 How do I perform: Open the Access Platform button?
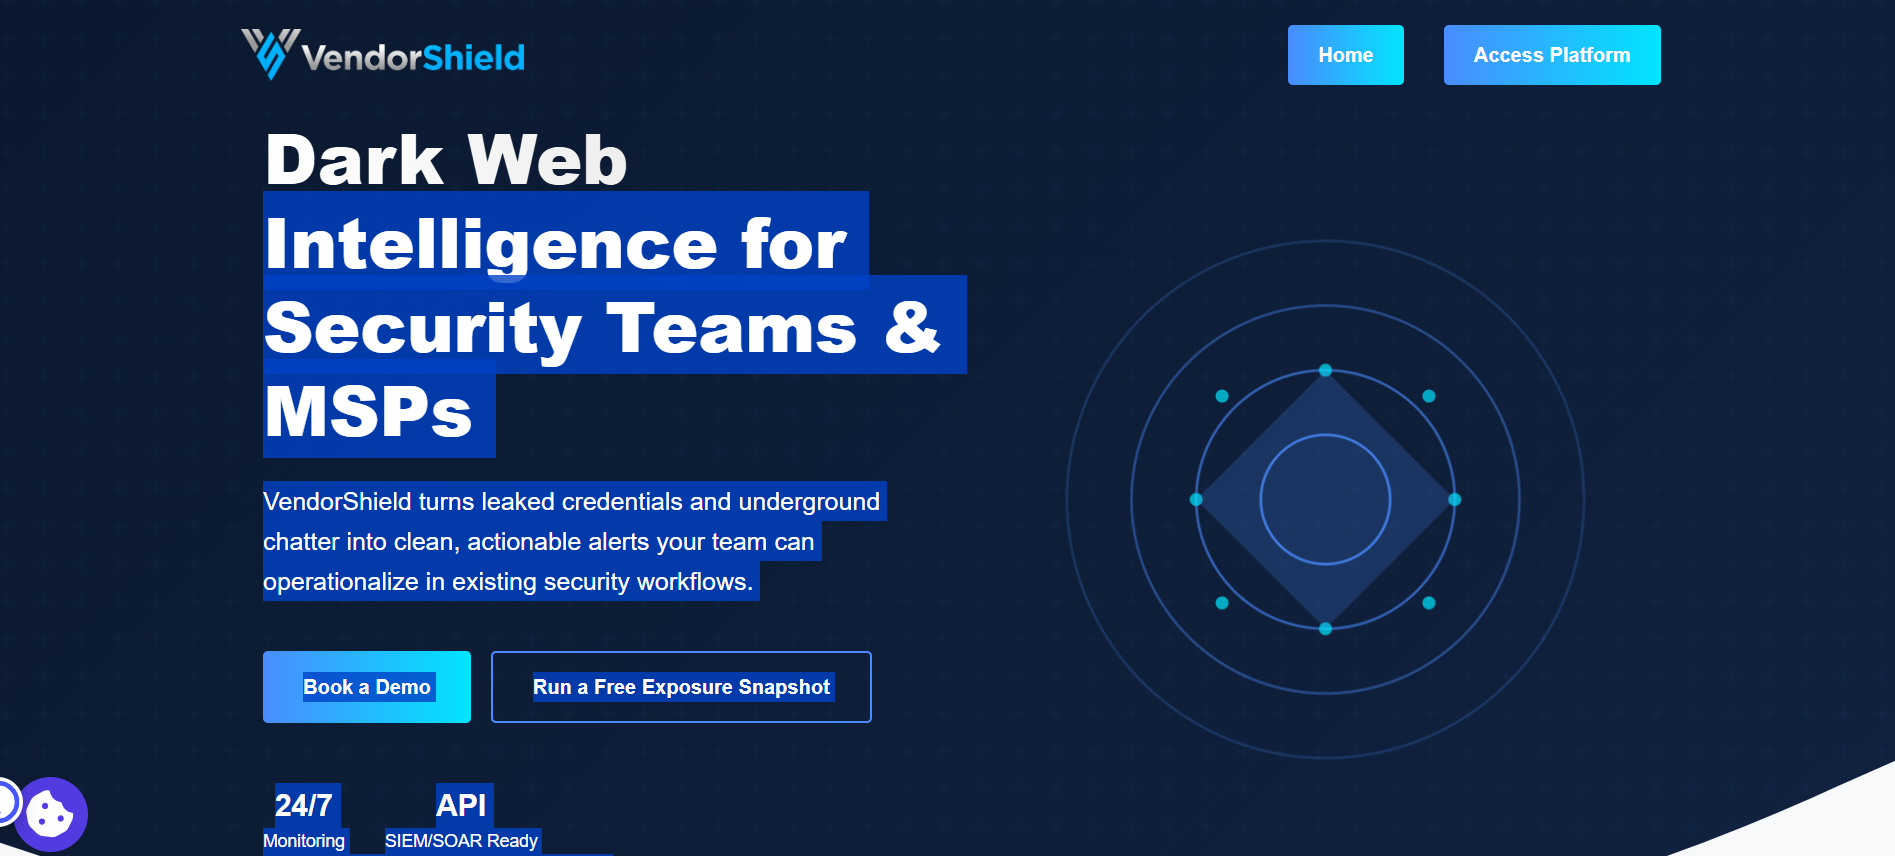pyautogui.click(x=1552, y=55)
